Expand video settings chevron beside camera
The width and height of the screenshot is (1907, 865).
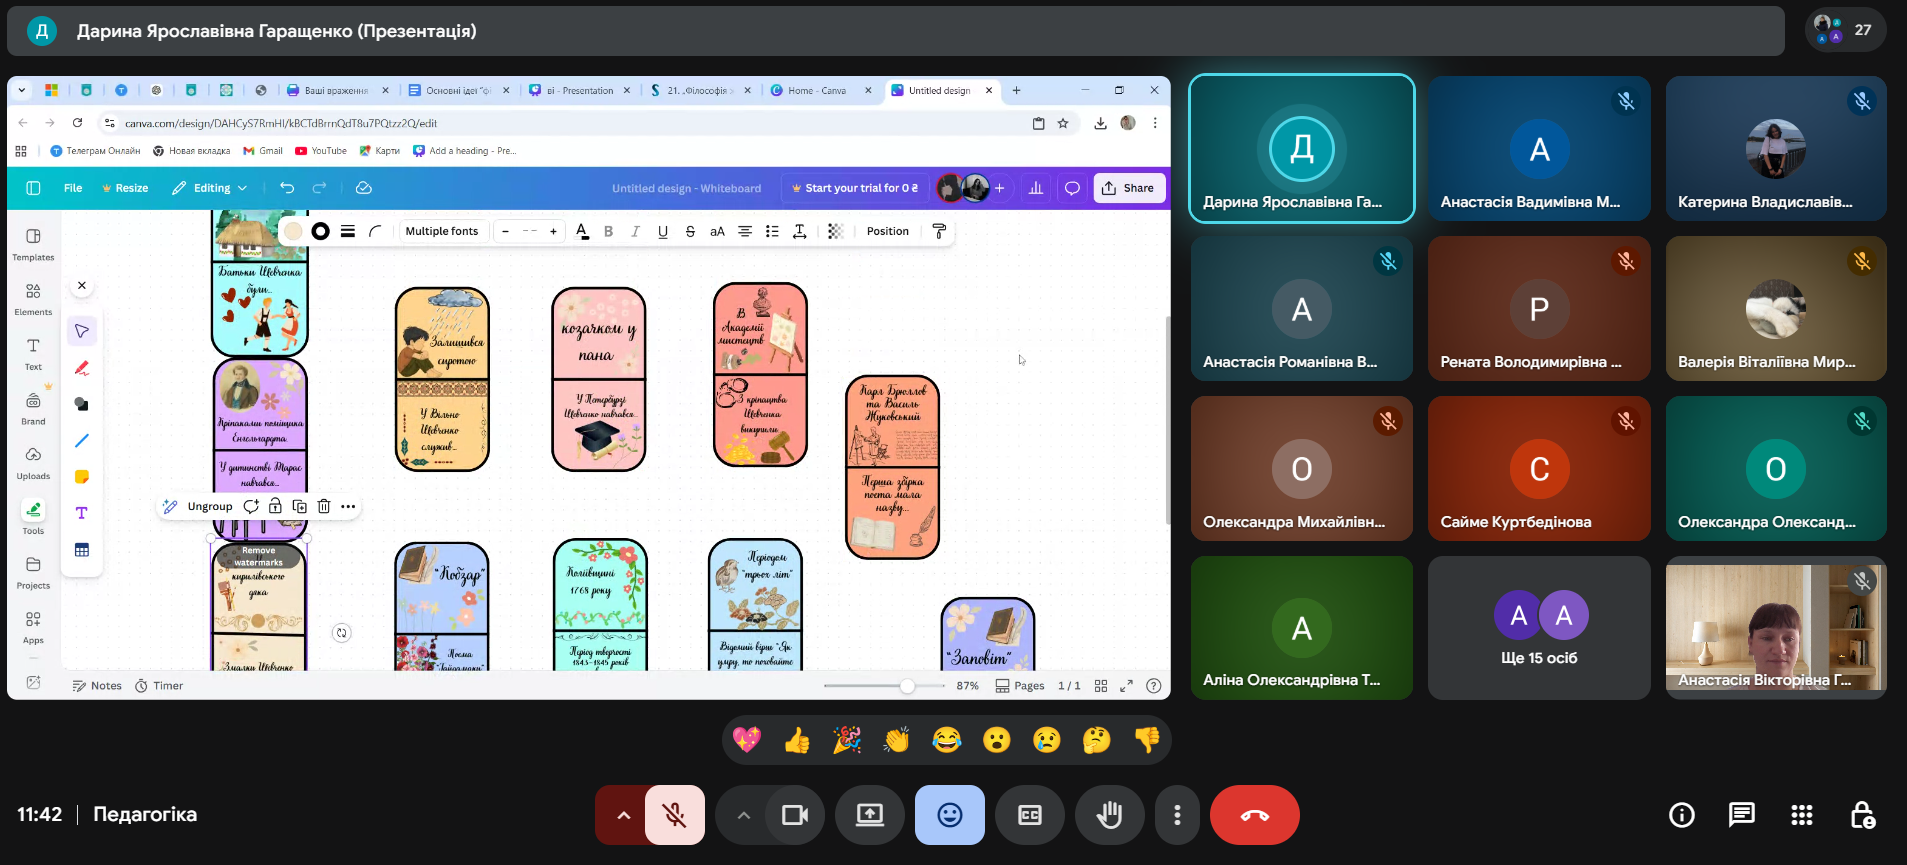tap(743, 815)
